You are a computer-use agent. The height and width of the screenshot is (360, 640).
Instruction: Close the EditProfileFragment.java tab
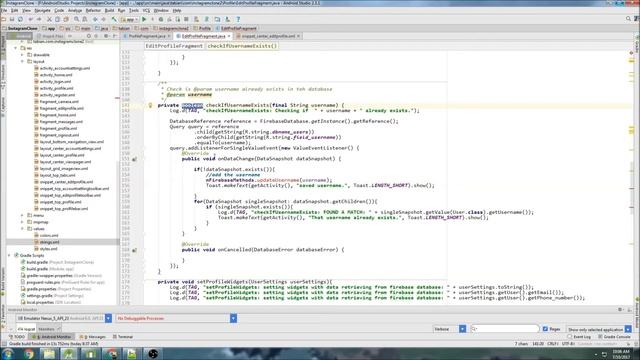[x=229, y=36]
